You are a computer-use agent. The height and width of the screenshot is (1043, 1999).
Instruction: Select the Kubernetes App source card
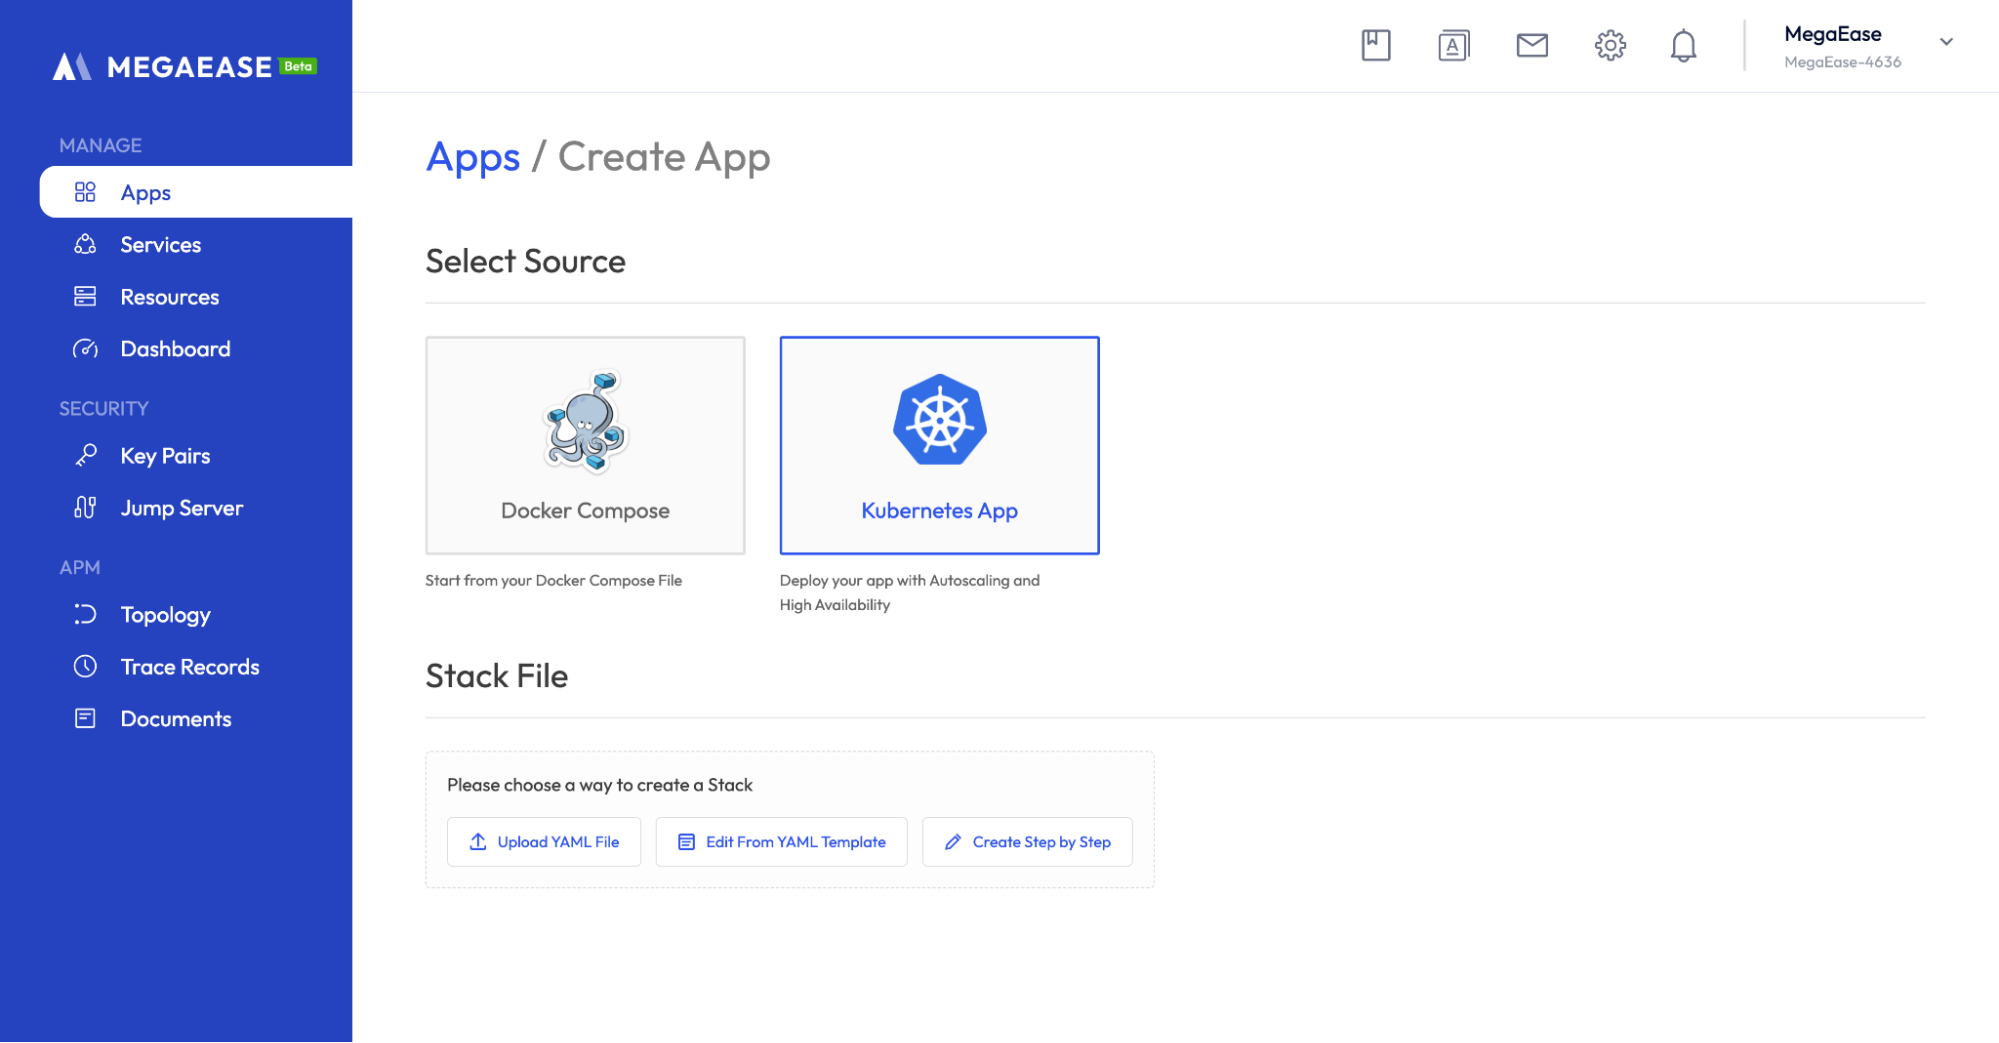pos(939,445)
